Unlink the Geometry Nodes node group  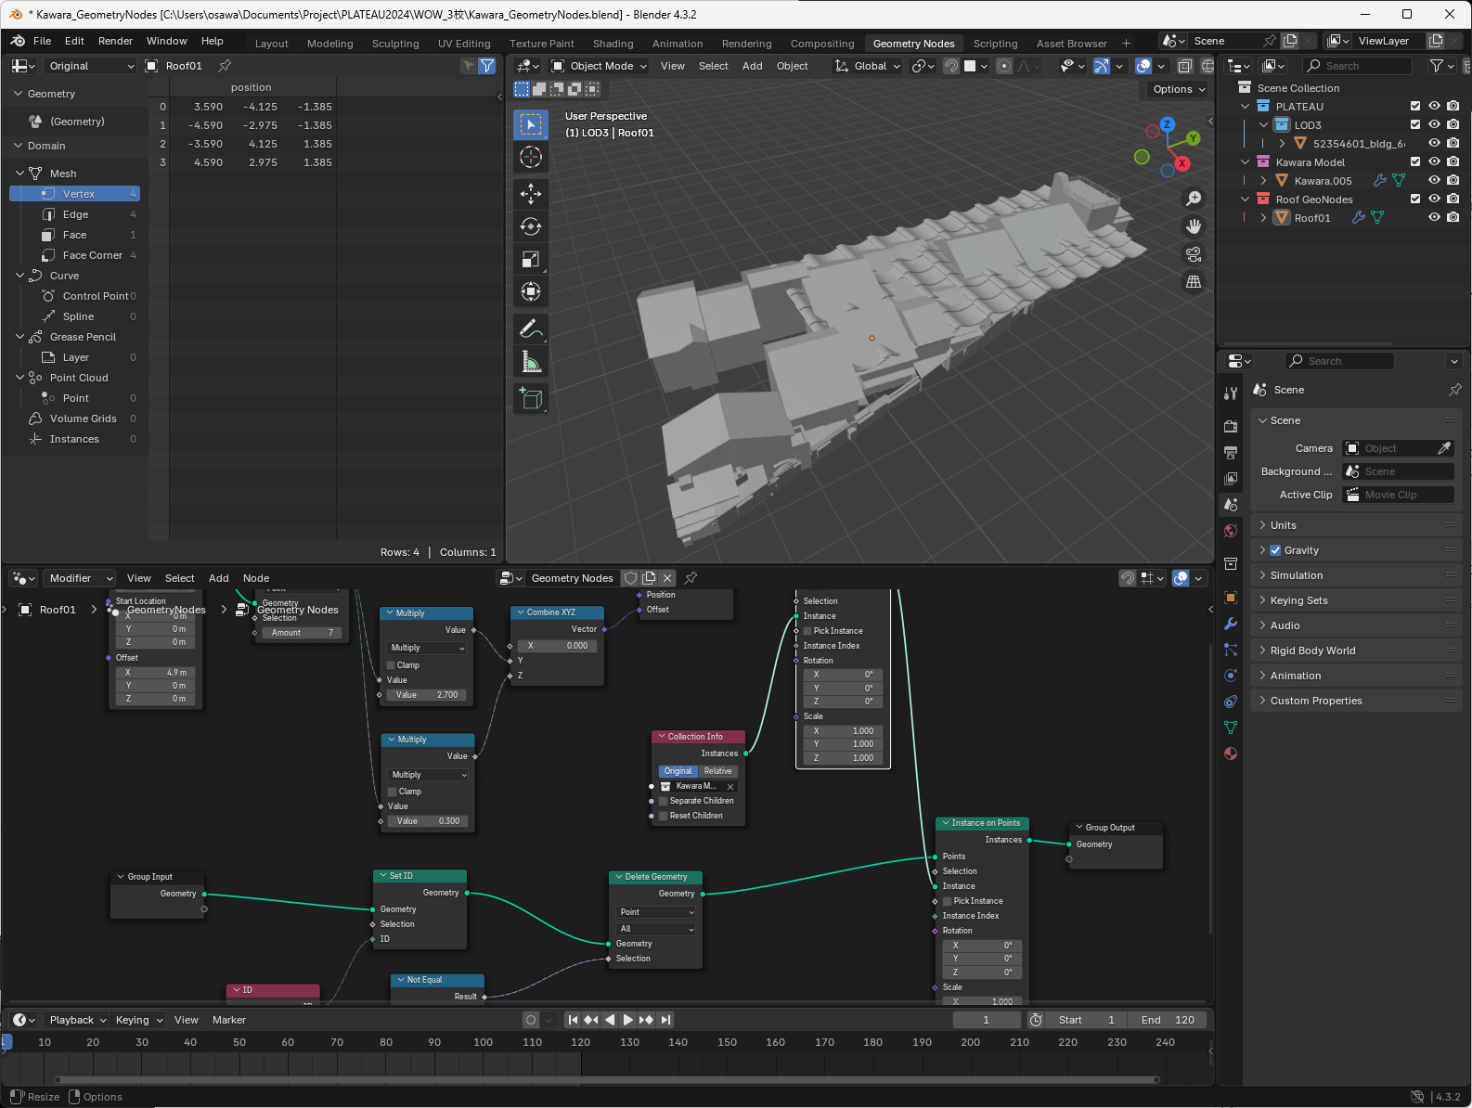[667, 578]
